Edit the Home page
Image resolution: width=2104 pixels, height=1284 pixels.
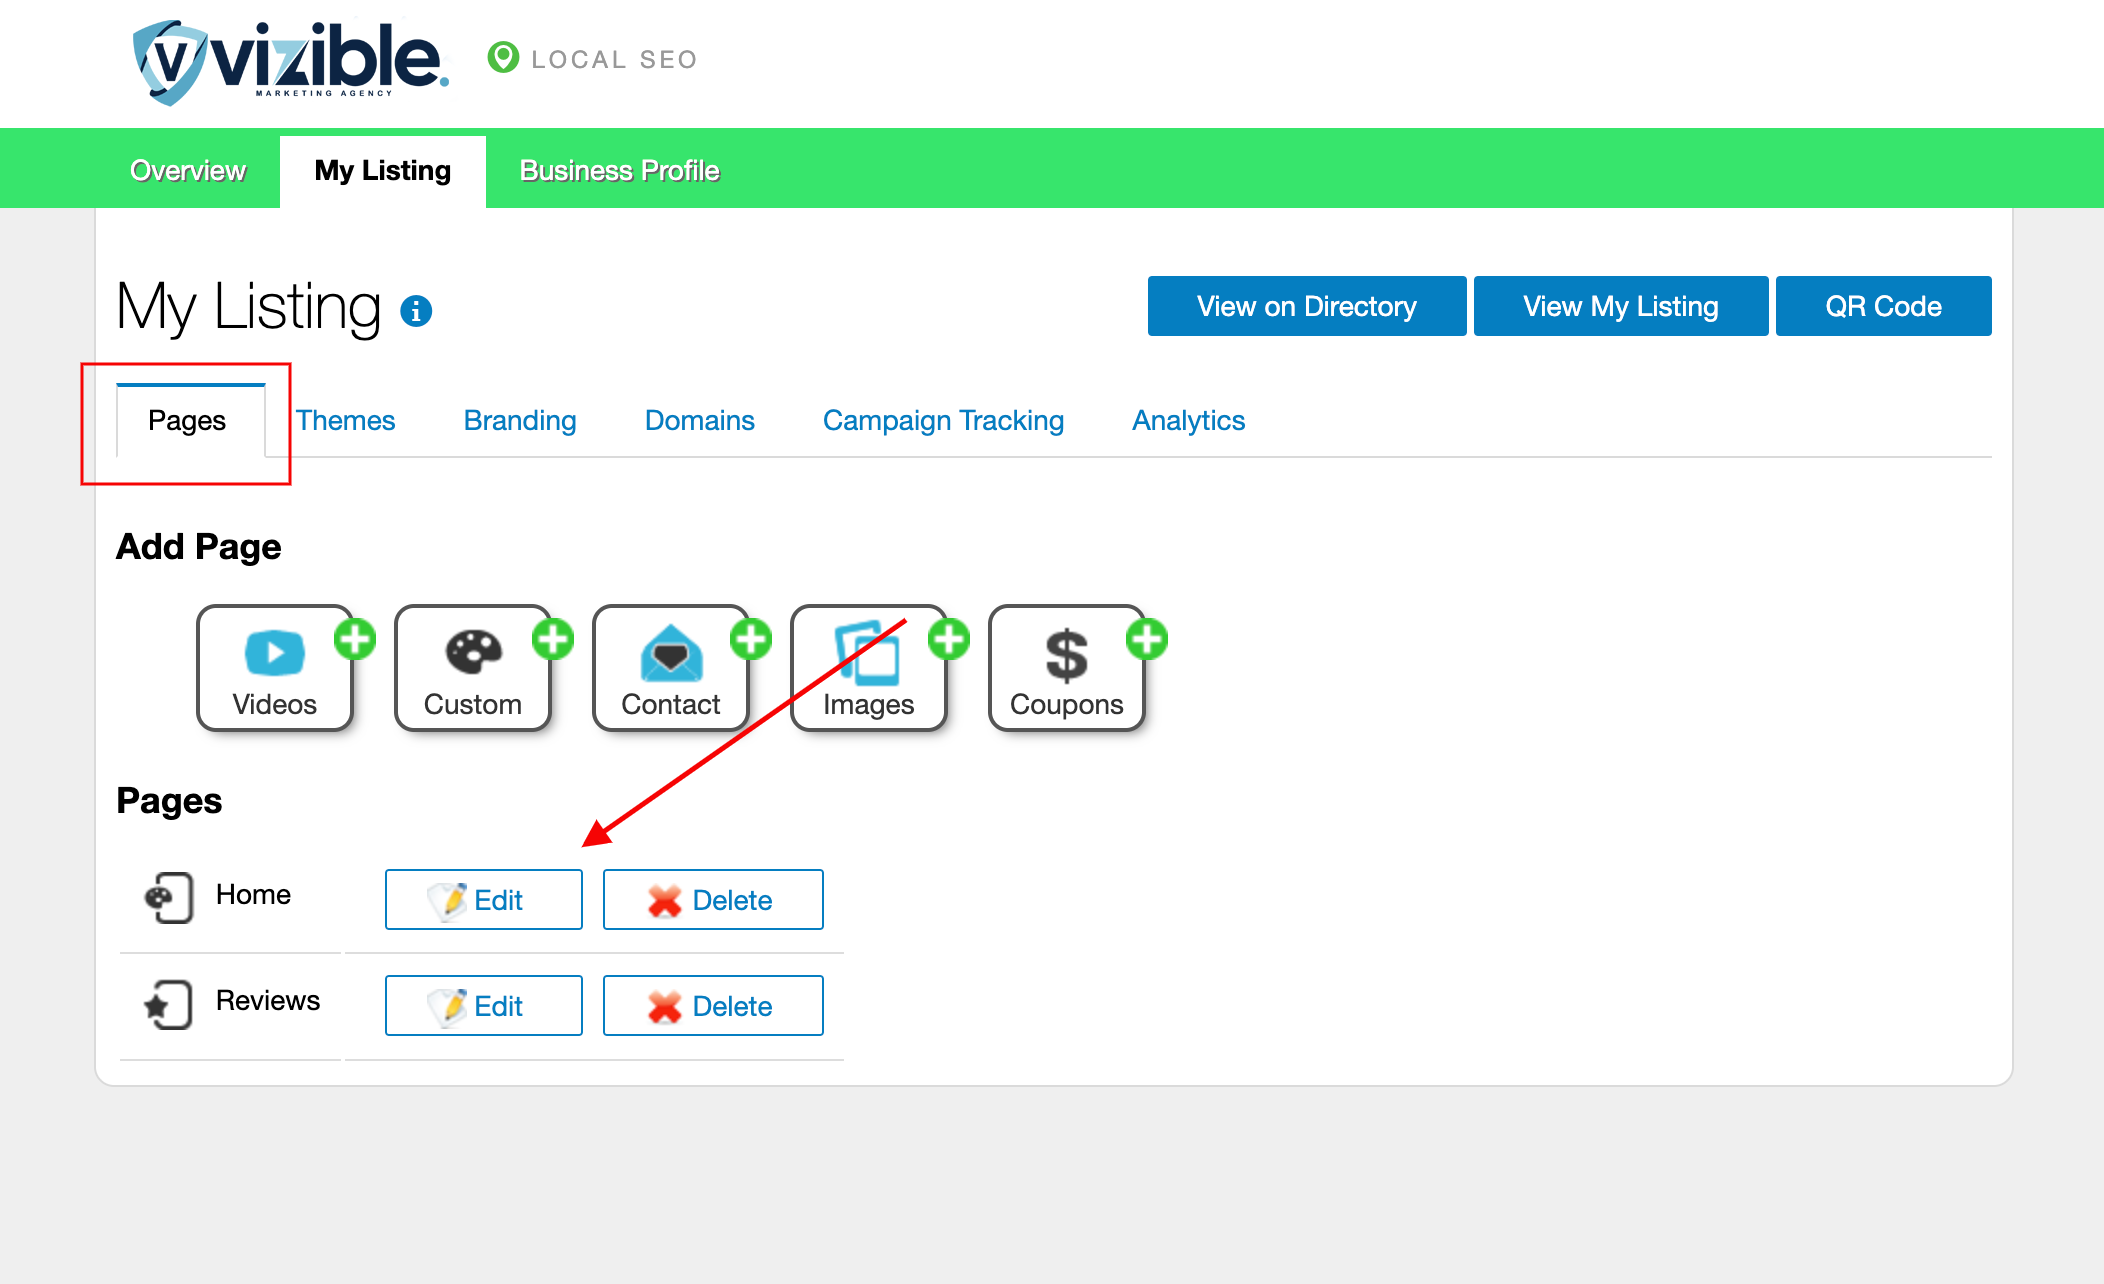click(x=484, y=900)
